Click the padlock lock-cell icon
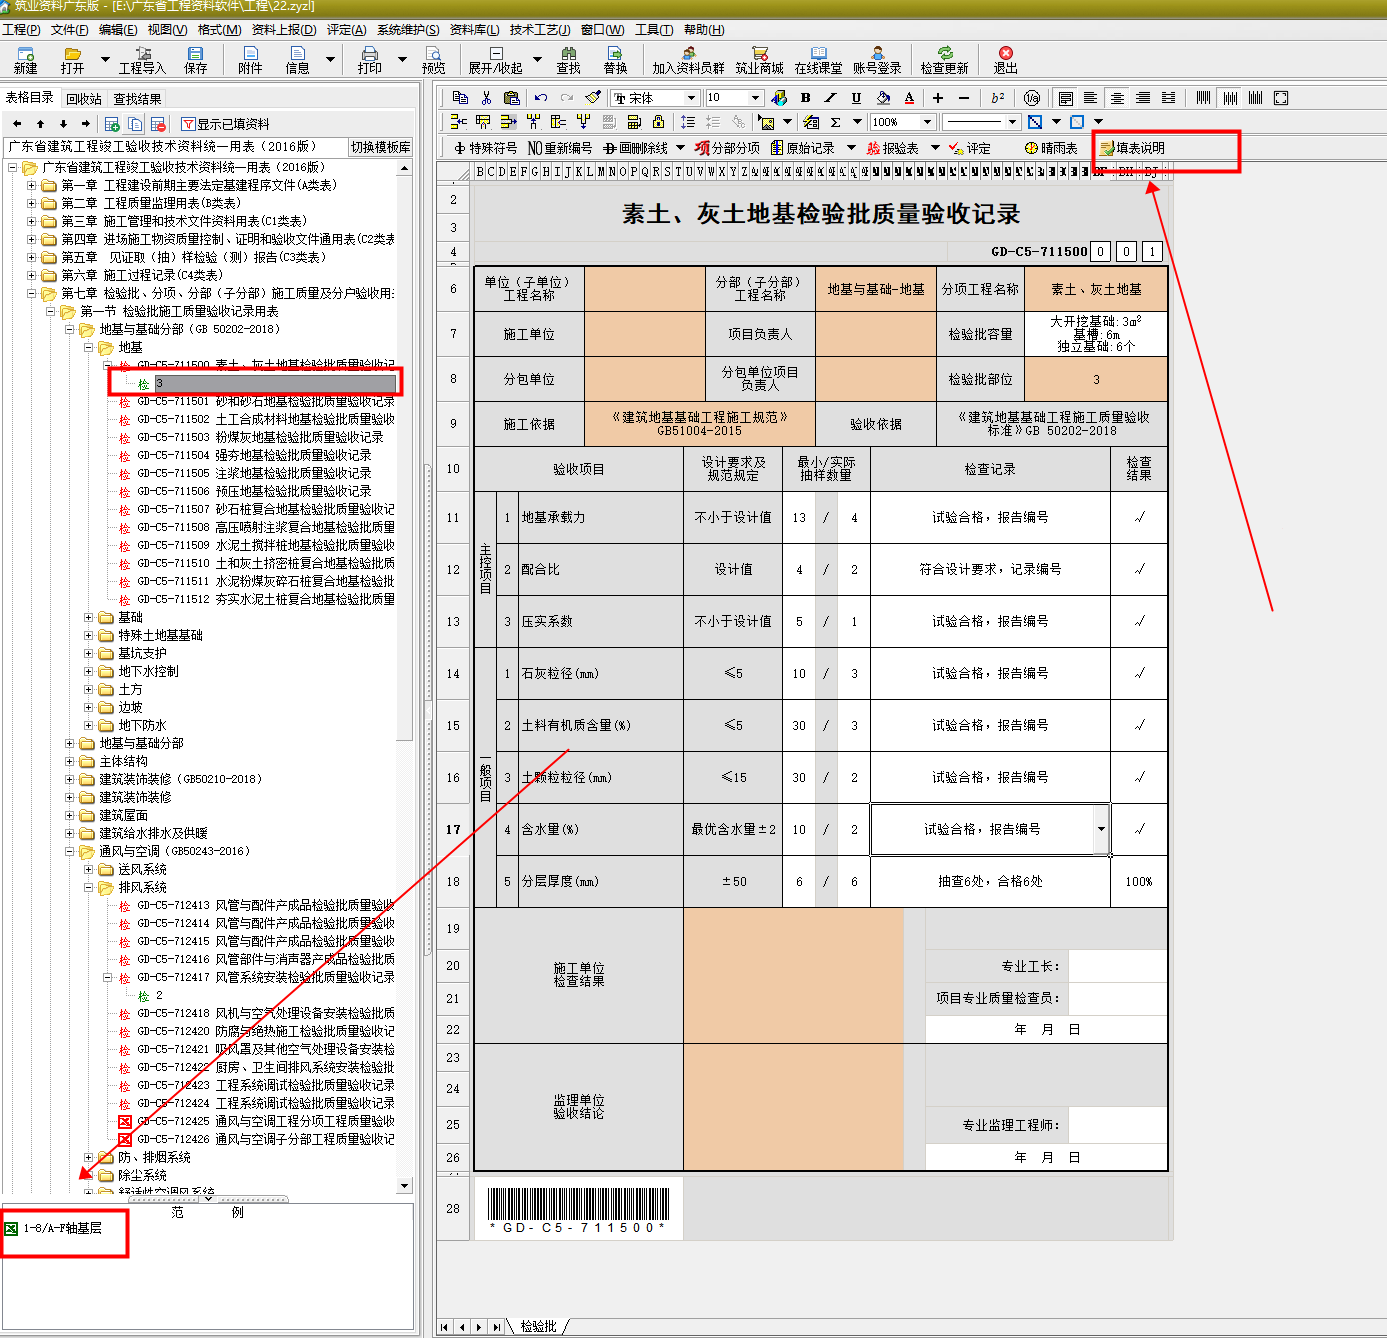The width and height of the screenshot is (1387, 1338). [658, 122]
